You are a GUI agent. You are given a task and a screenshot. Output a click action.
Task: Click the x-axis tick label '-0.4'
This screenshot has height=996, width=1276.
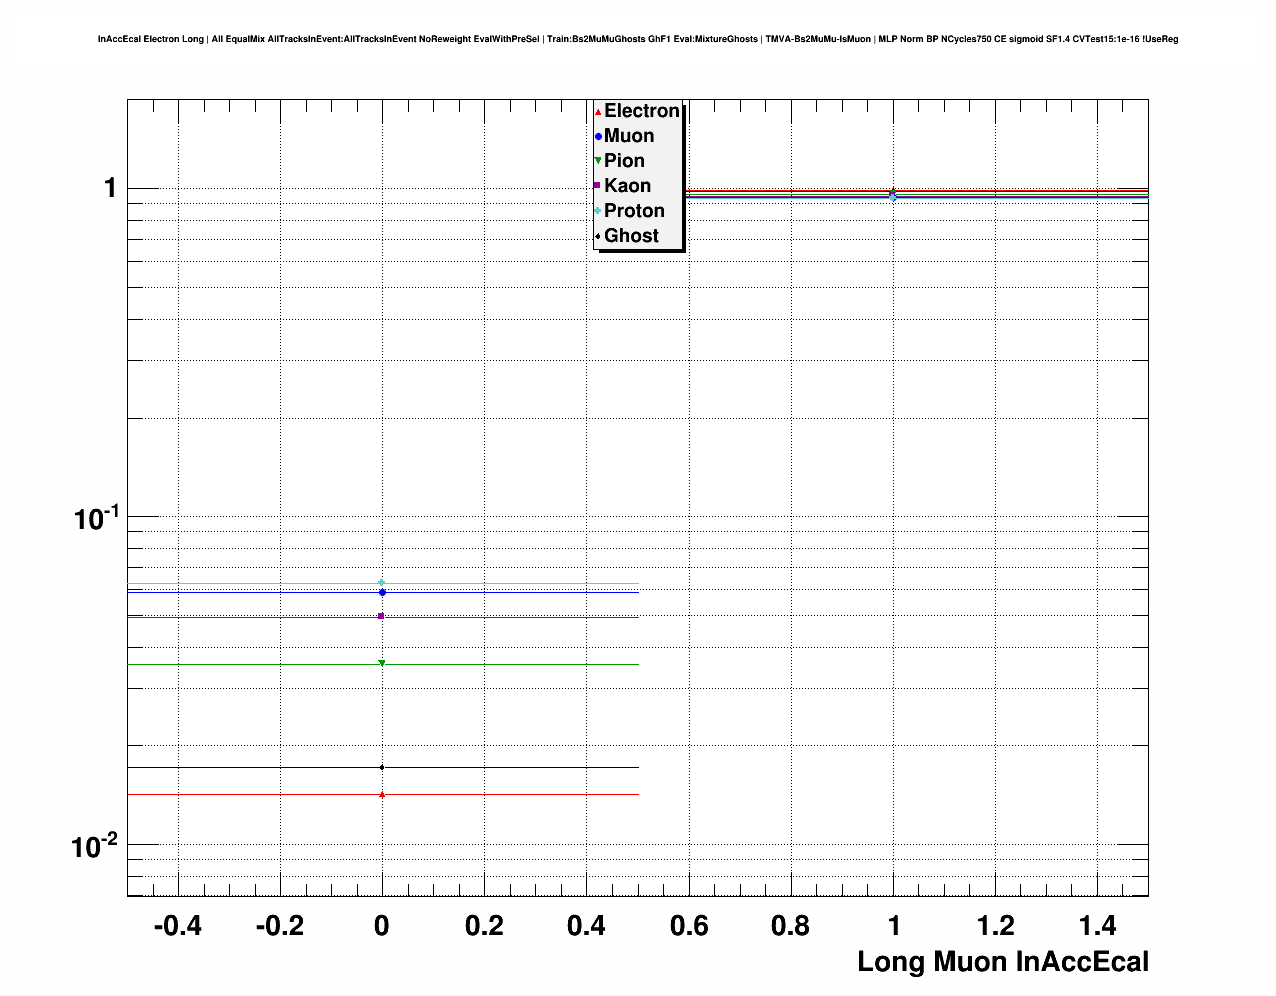(177, 926)
